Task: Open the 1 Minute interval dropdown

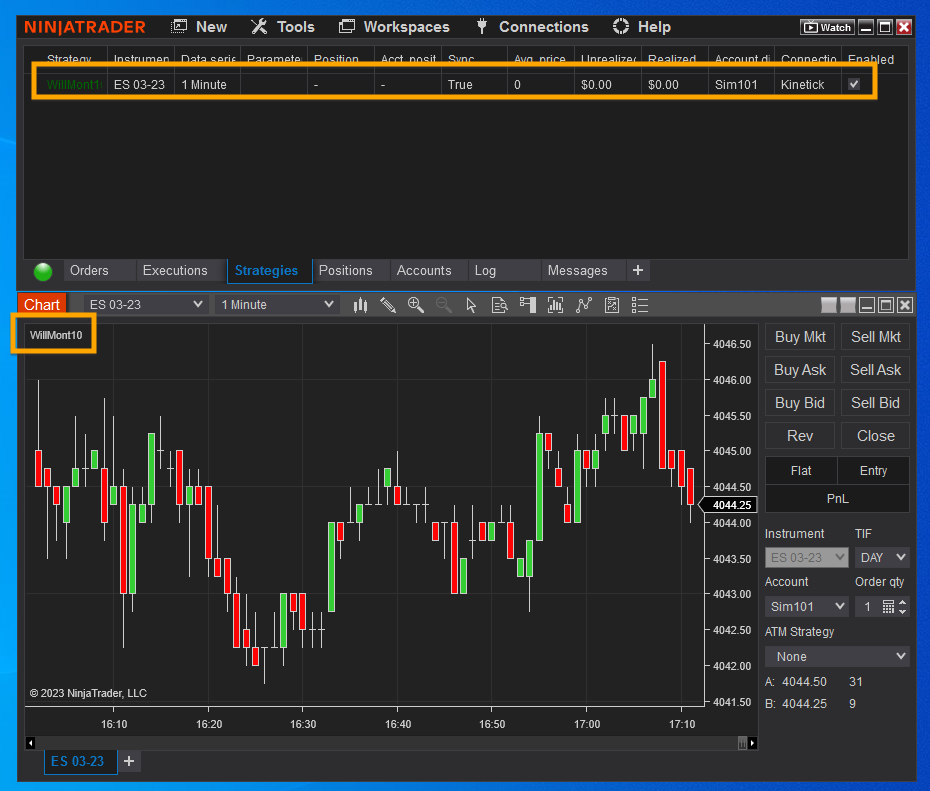Action: (x=278, y=305)
